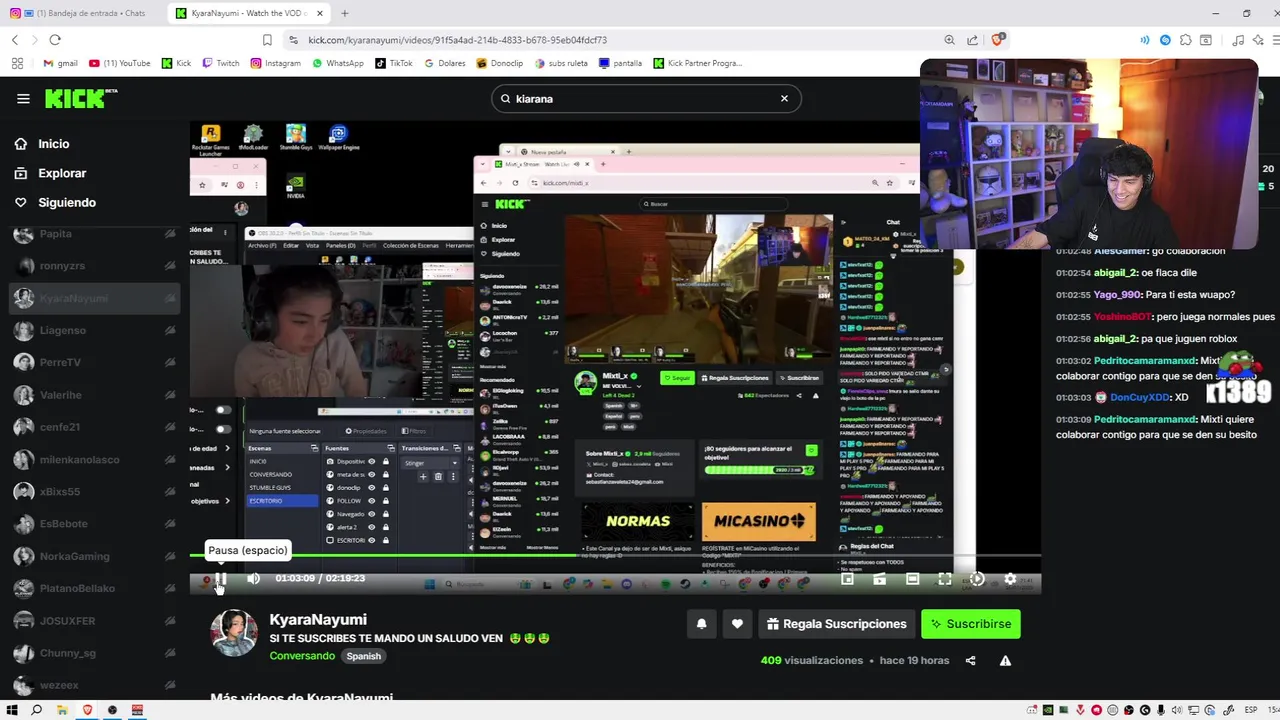This screenshot has height=720, width=1280.
Task: Focus the Kick search field
Action: [x=645, y=99]
